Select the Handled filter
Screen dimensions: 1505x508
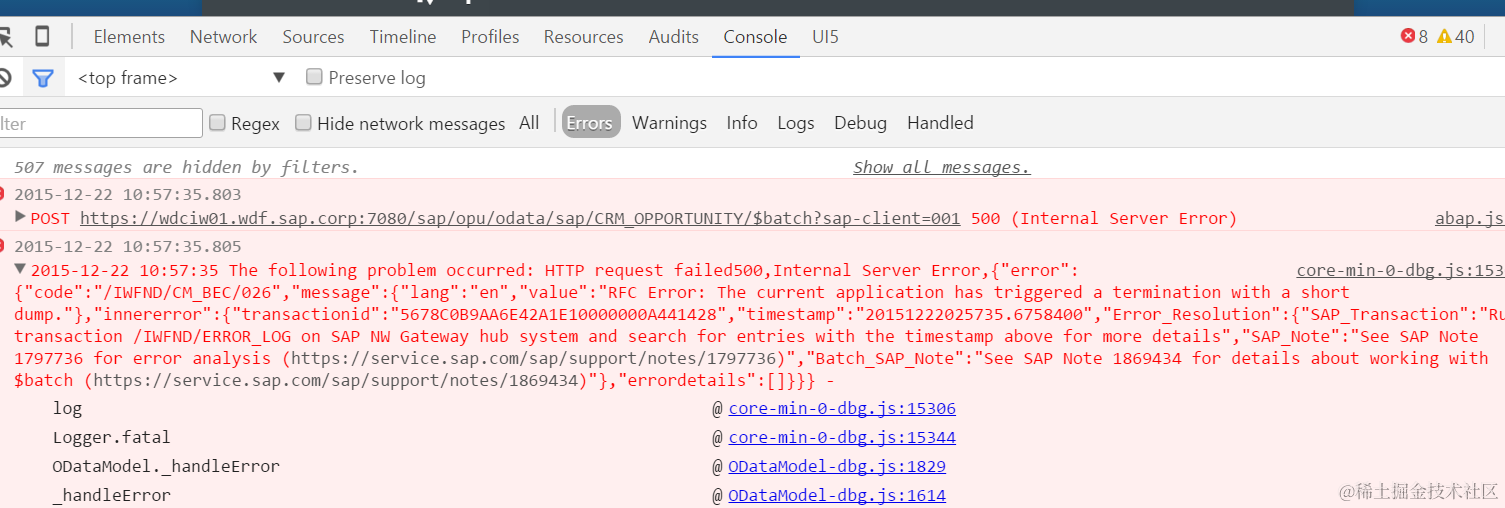click(940, 123)
